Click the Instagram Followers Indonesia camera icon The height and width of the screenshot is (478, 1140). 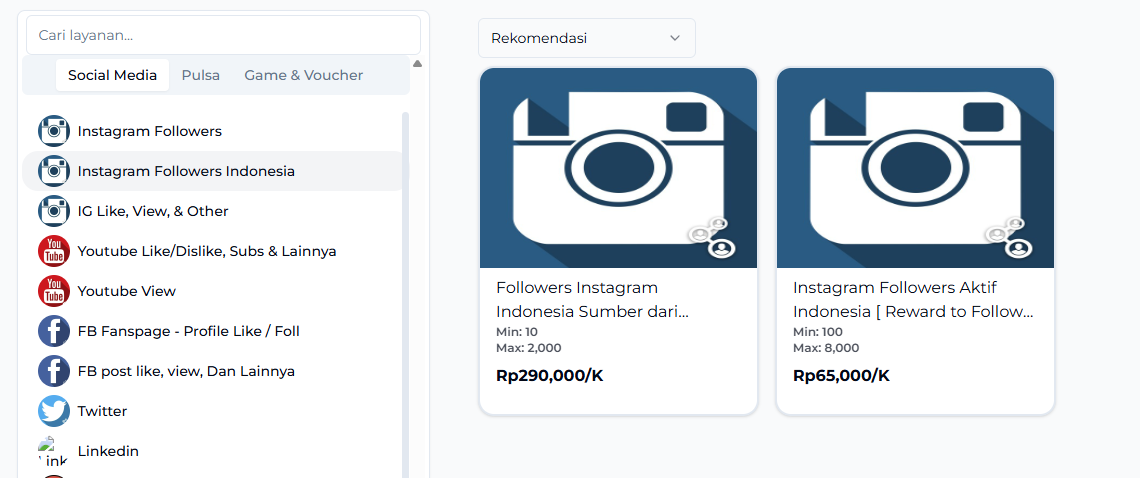point(54,171)
